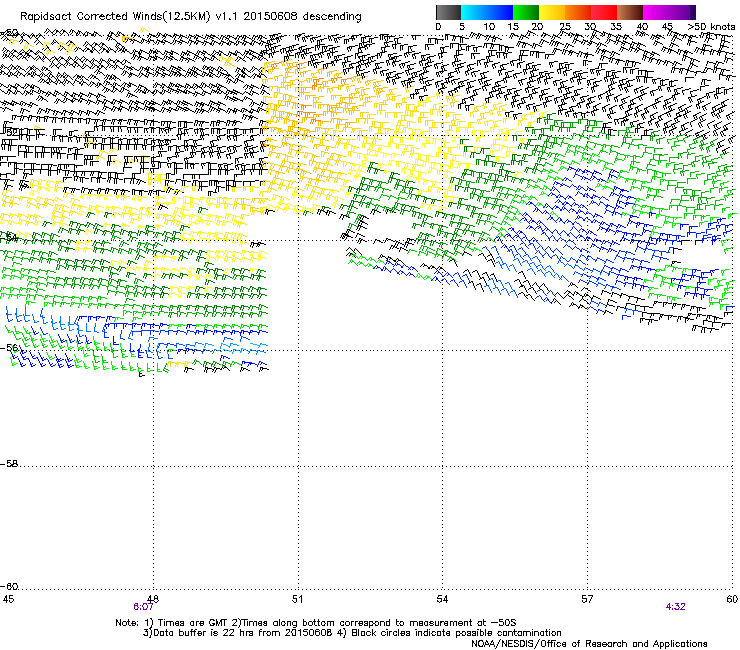Click longitude axis label '45'

[8, 599]
